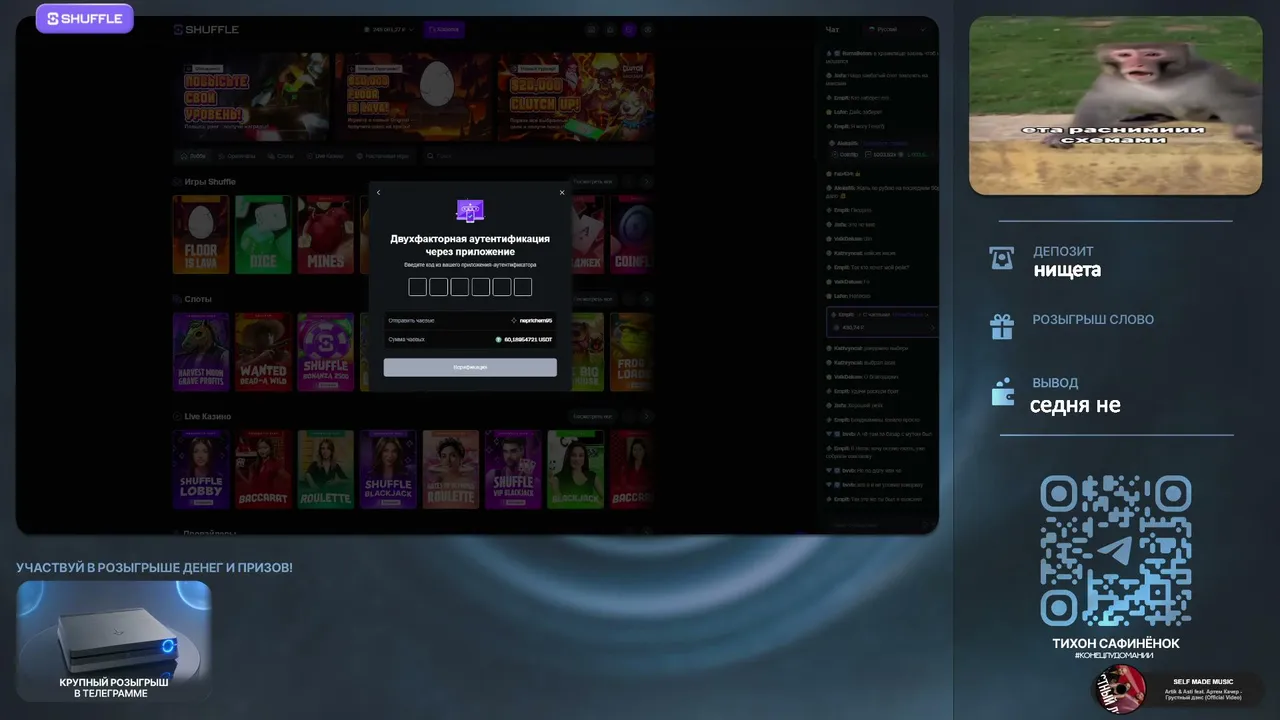This screenshot has height=720, width=1280.
Task: Click the Self Made Music album cover
Action: [x=1121, y=689]
